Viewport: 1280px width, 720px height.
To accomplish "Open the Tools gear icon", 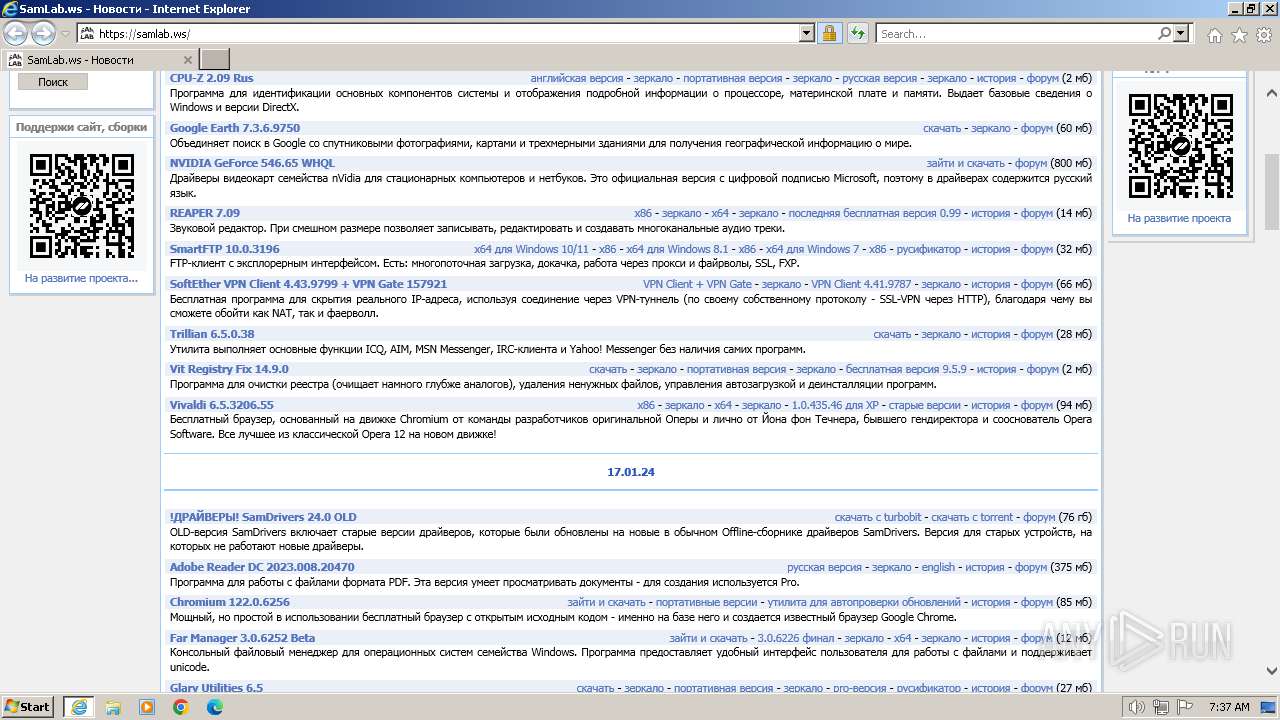I will [1263, 34].
